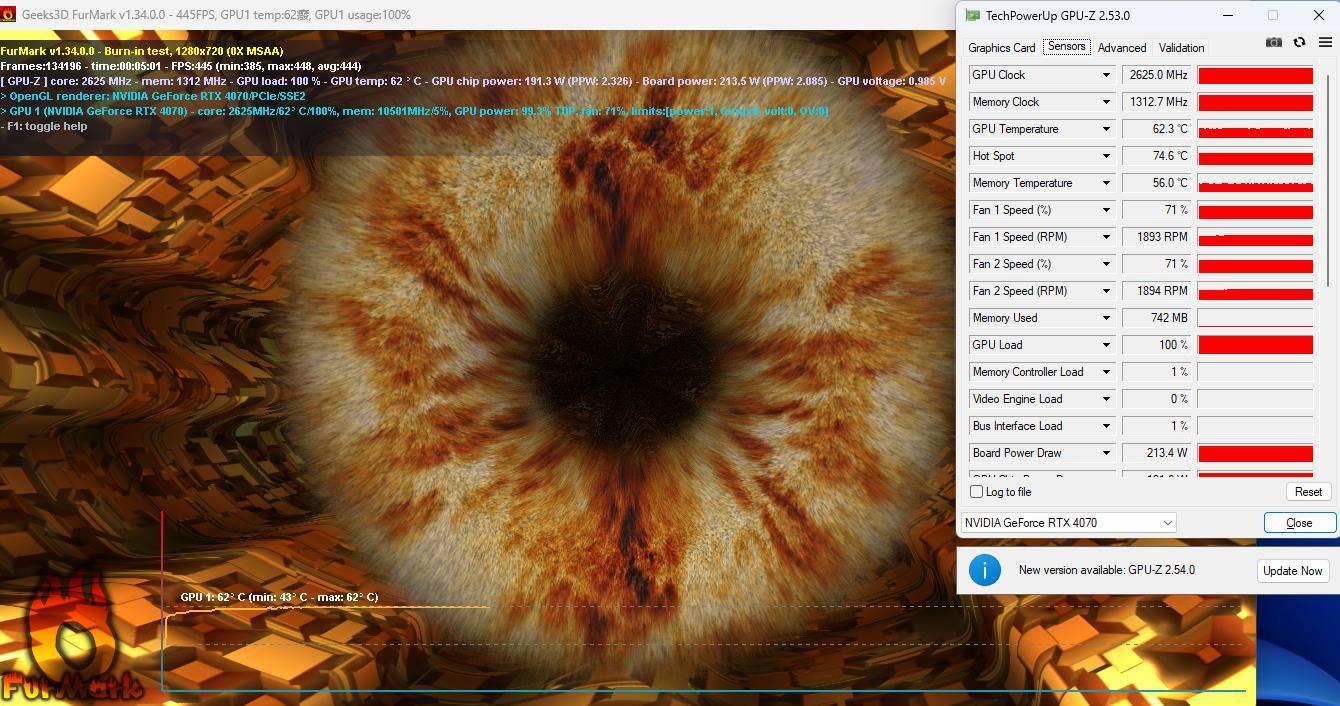Open the GPU-Z hamburger menu

pyautogui.click(x=1325, y=42)
